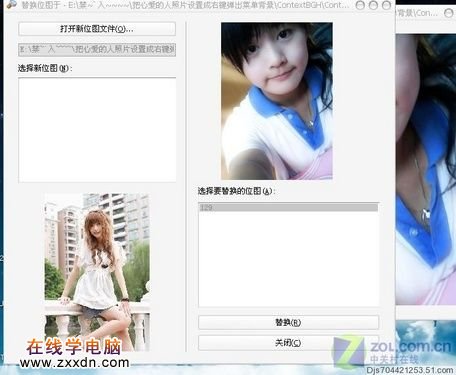The image size is (456, 375).
Task: Click inside the empty 选择新位图 list box
Action: 97,130
